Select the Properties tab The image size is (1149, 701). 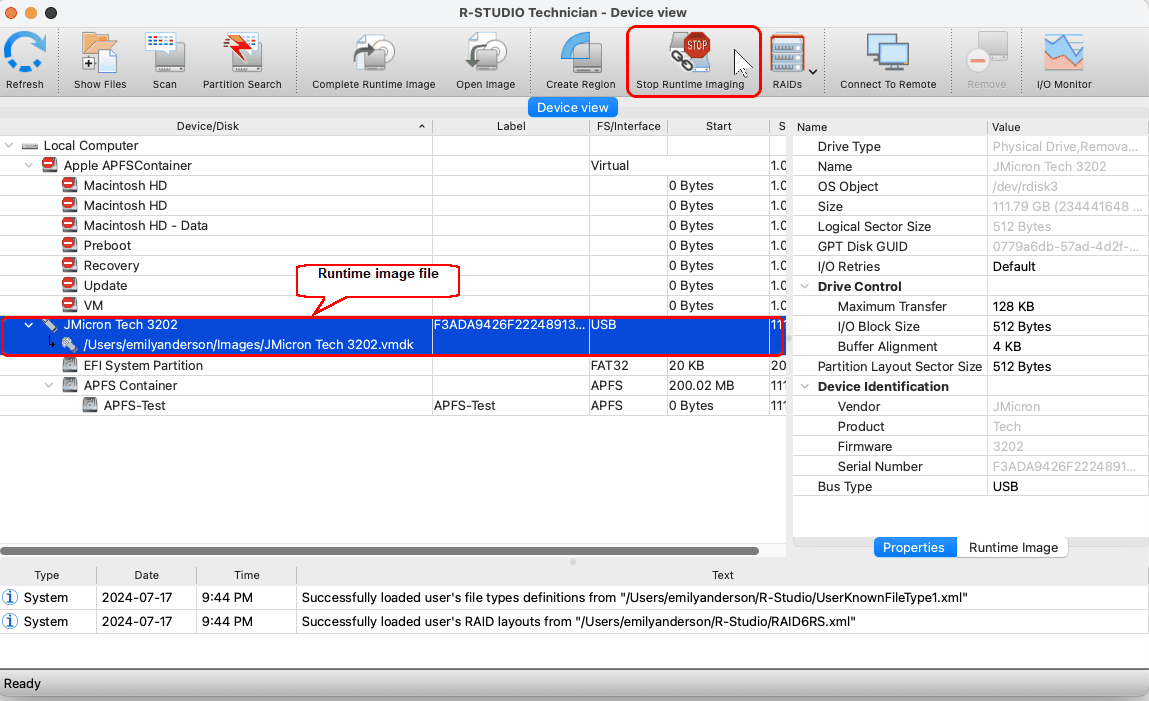pyautogui.click(x=914, y=547)
